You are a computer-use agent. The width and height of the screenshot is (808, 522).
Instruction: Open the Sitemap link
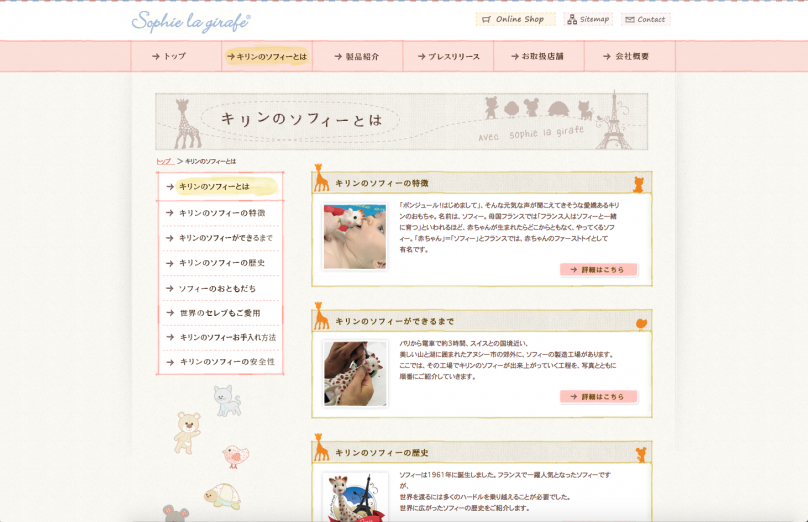point(588,20)
